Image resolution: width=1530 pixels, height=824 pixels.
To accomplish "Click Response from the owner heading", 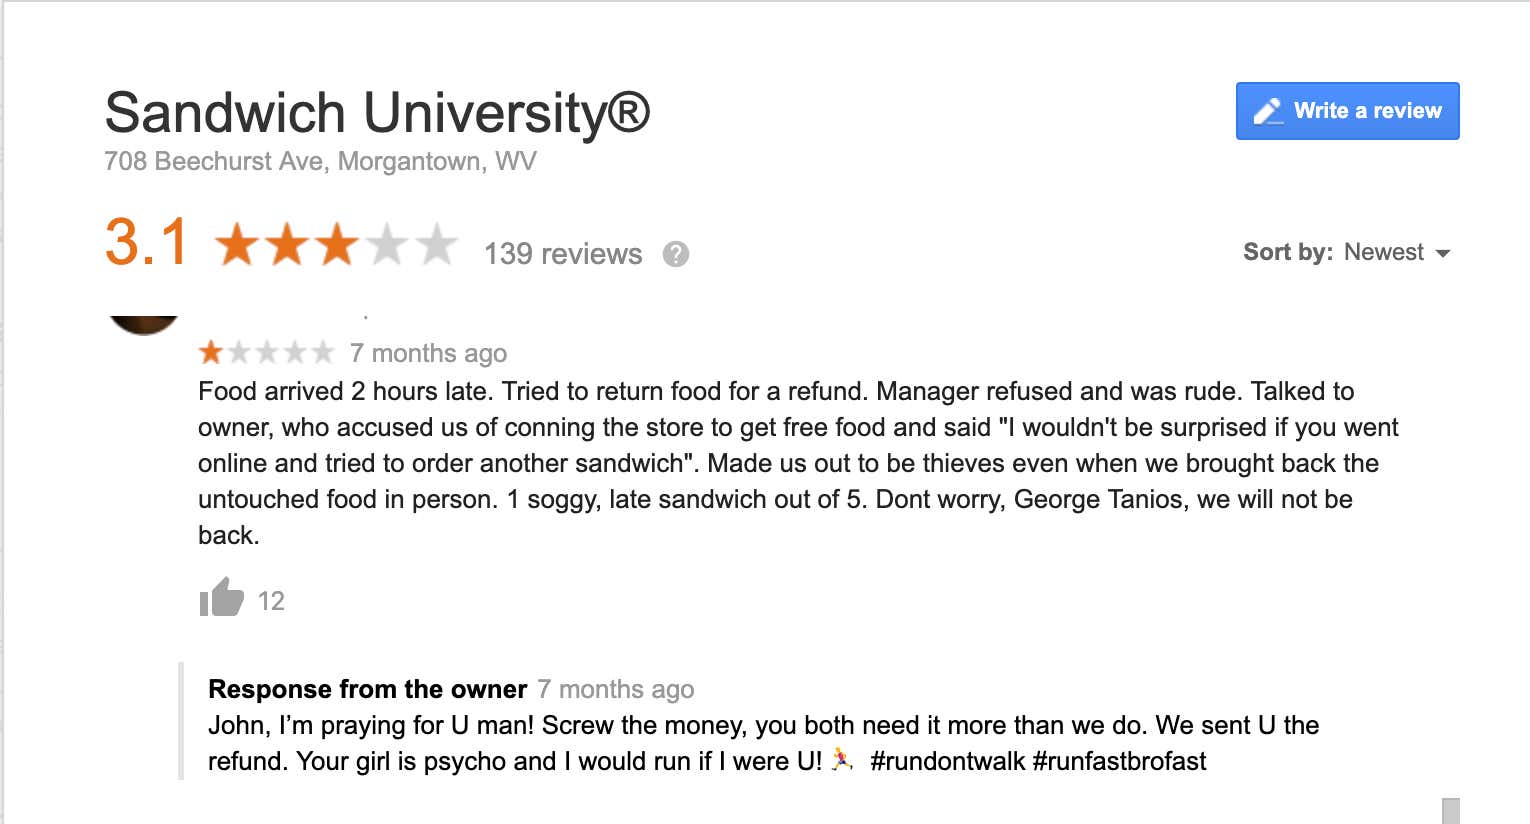I will coord(367,689).
